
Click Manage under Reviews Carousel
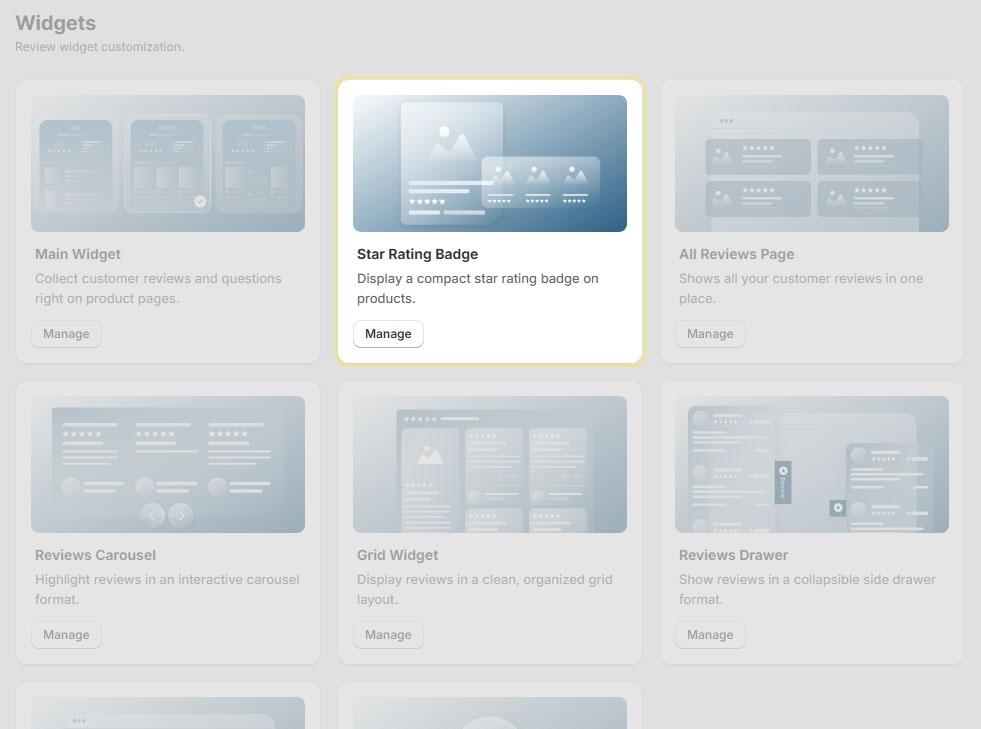[66, 635]
